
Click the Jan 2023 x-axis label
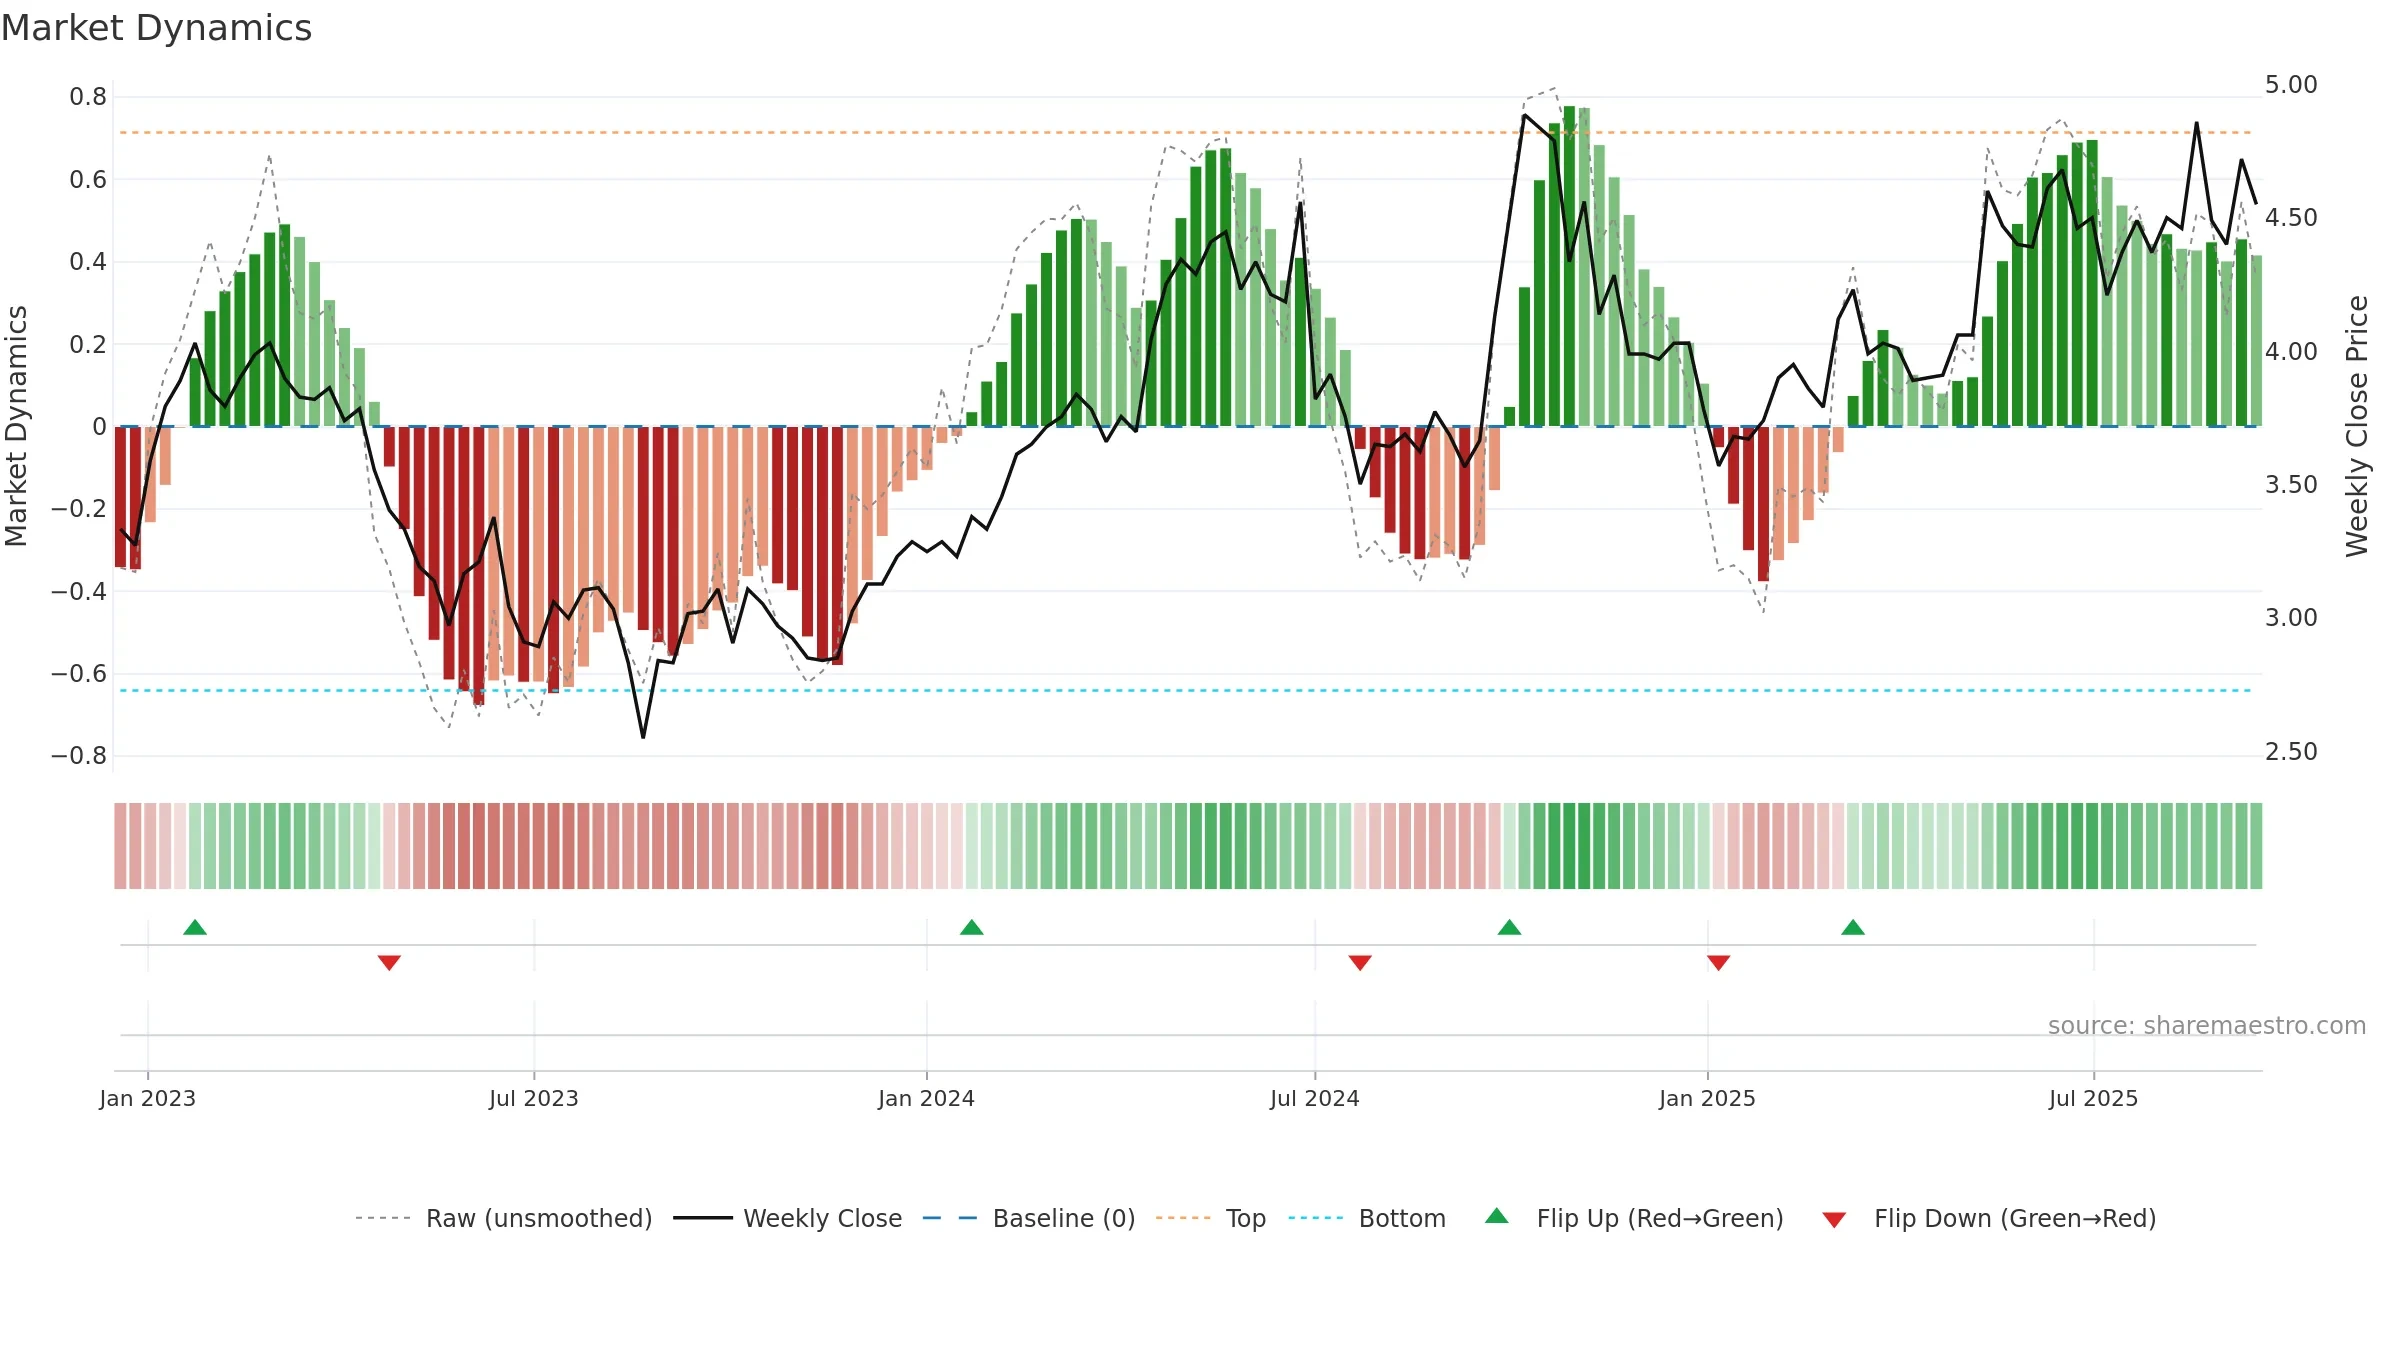pos(148,1098)
